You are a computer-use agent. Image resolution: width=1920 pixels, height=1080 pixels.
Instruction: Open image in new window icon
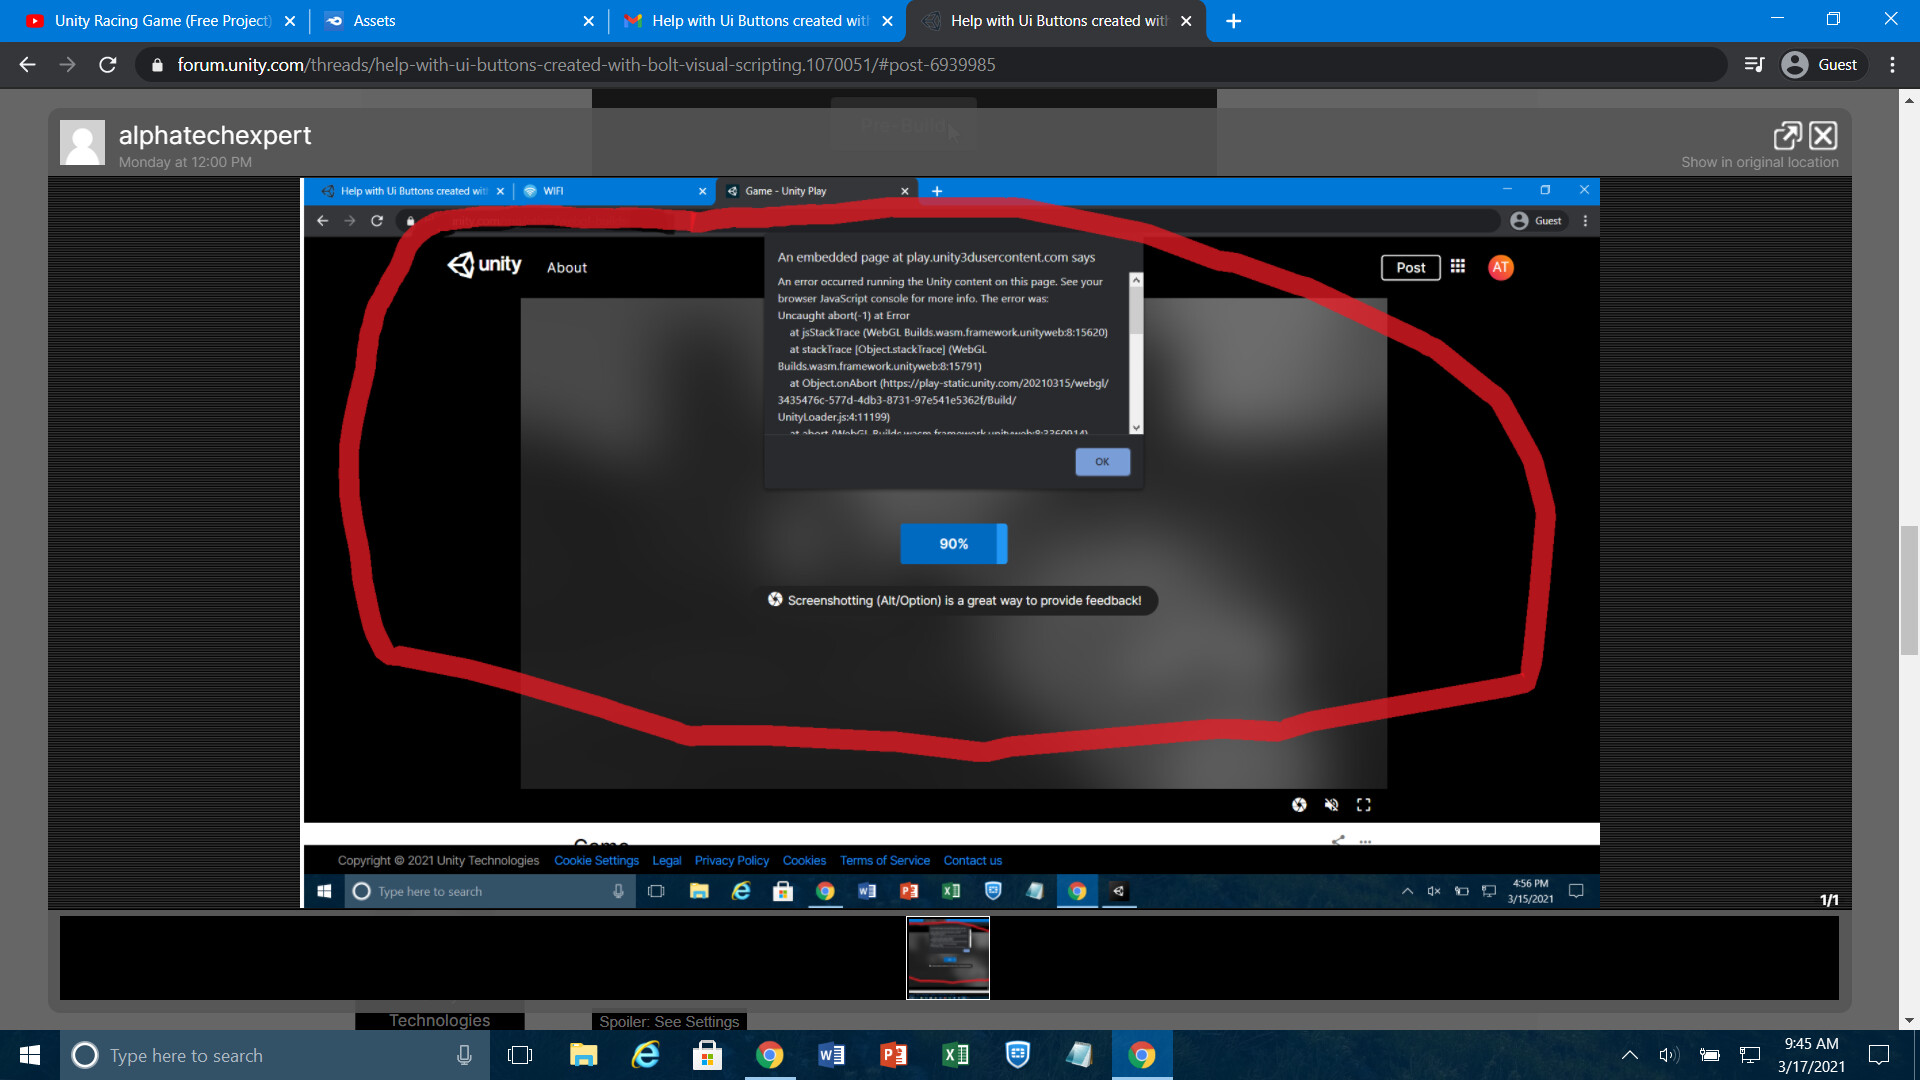[1787, 135]
